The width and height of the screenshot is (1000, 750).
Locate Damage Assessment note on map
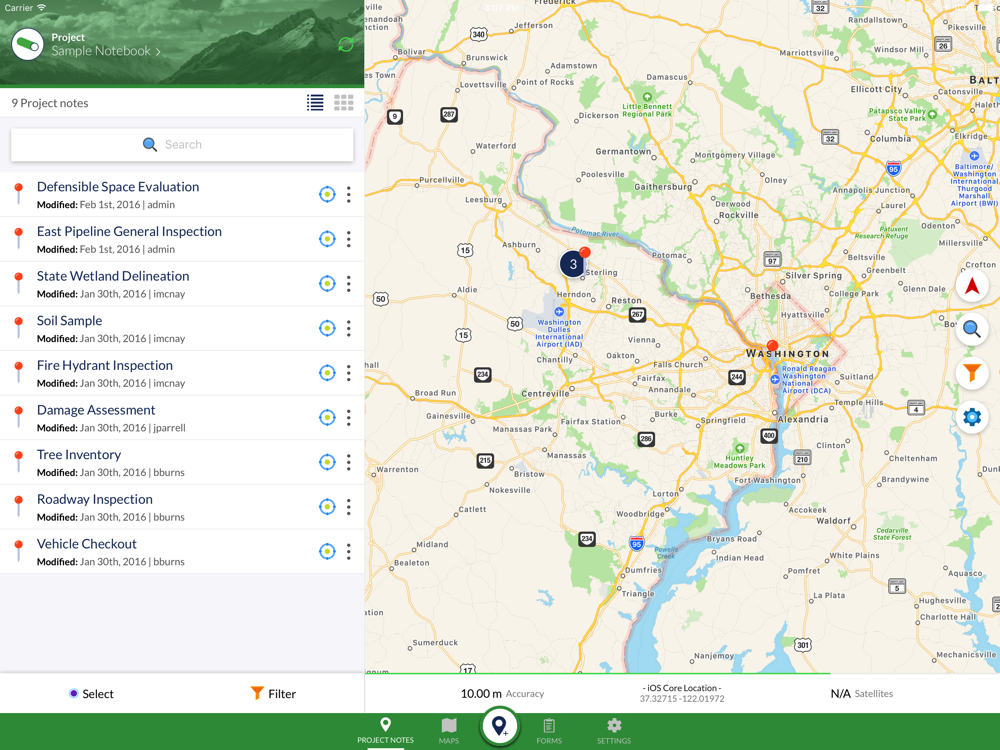pos(327,418)
